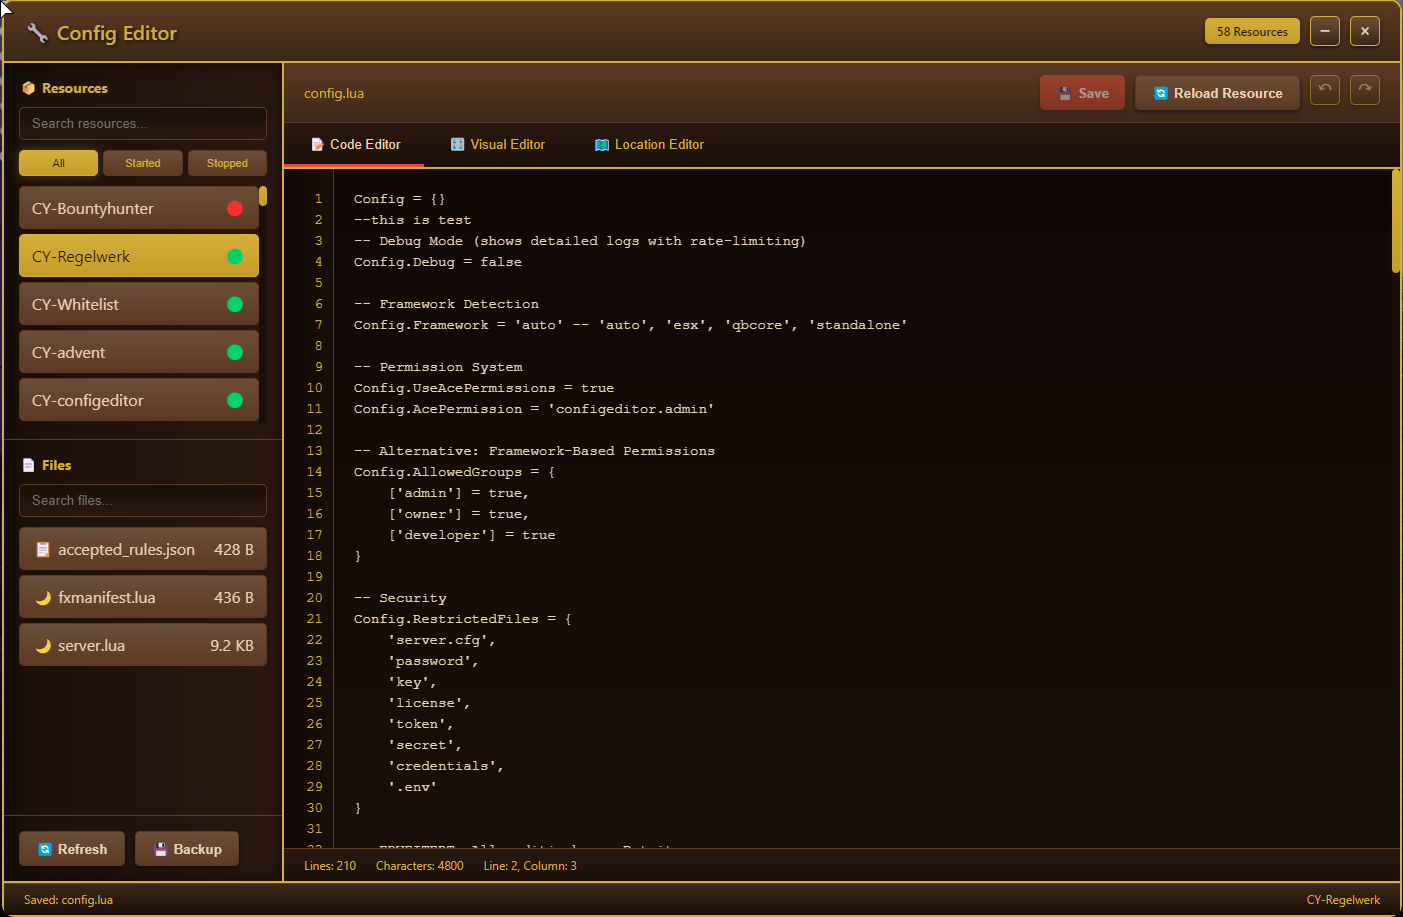Click the accepted_rules.json file icon
This screenshot has width=1403, height=917.
(x=43, y=549)
